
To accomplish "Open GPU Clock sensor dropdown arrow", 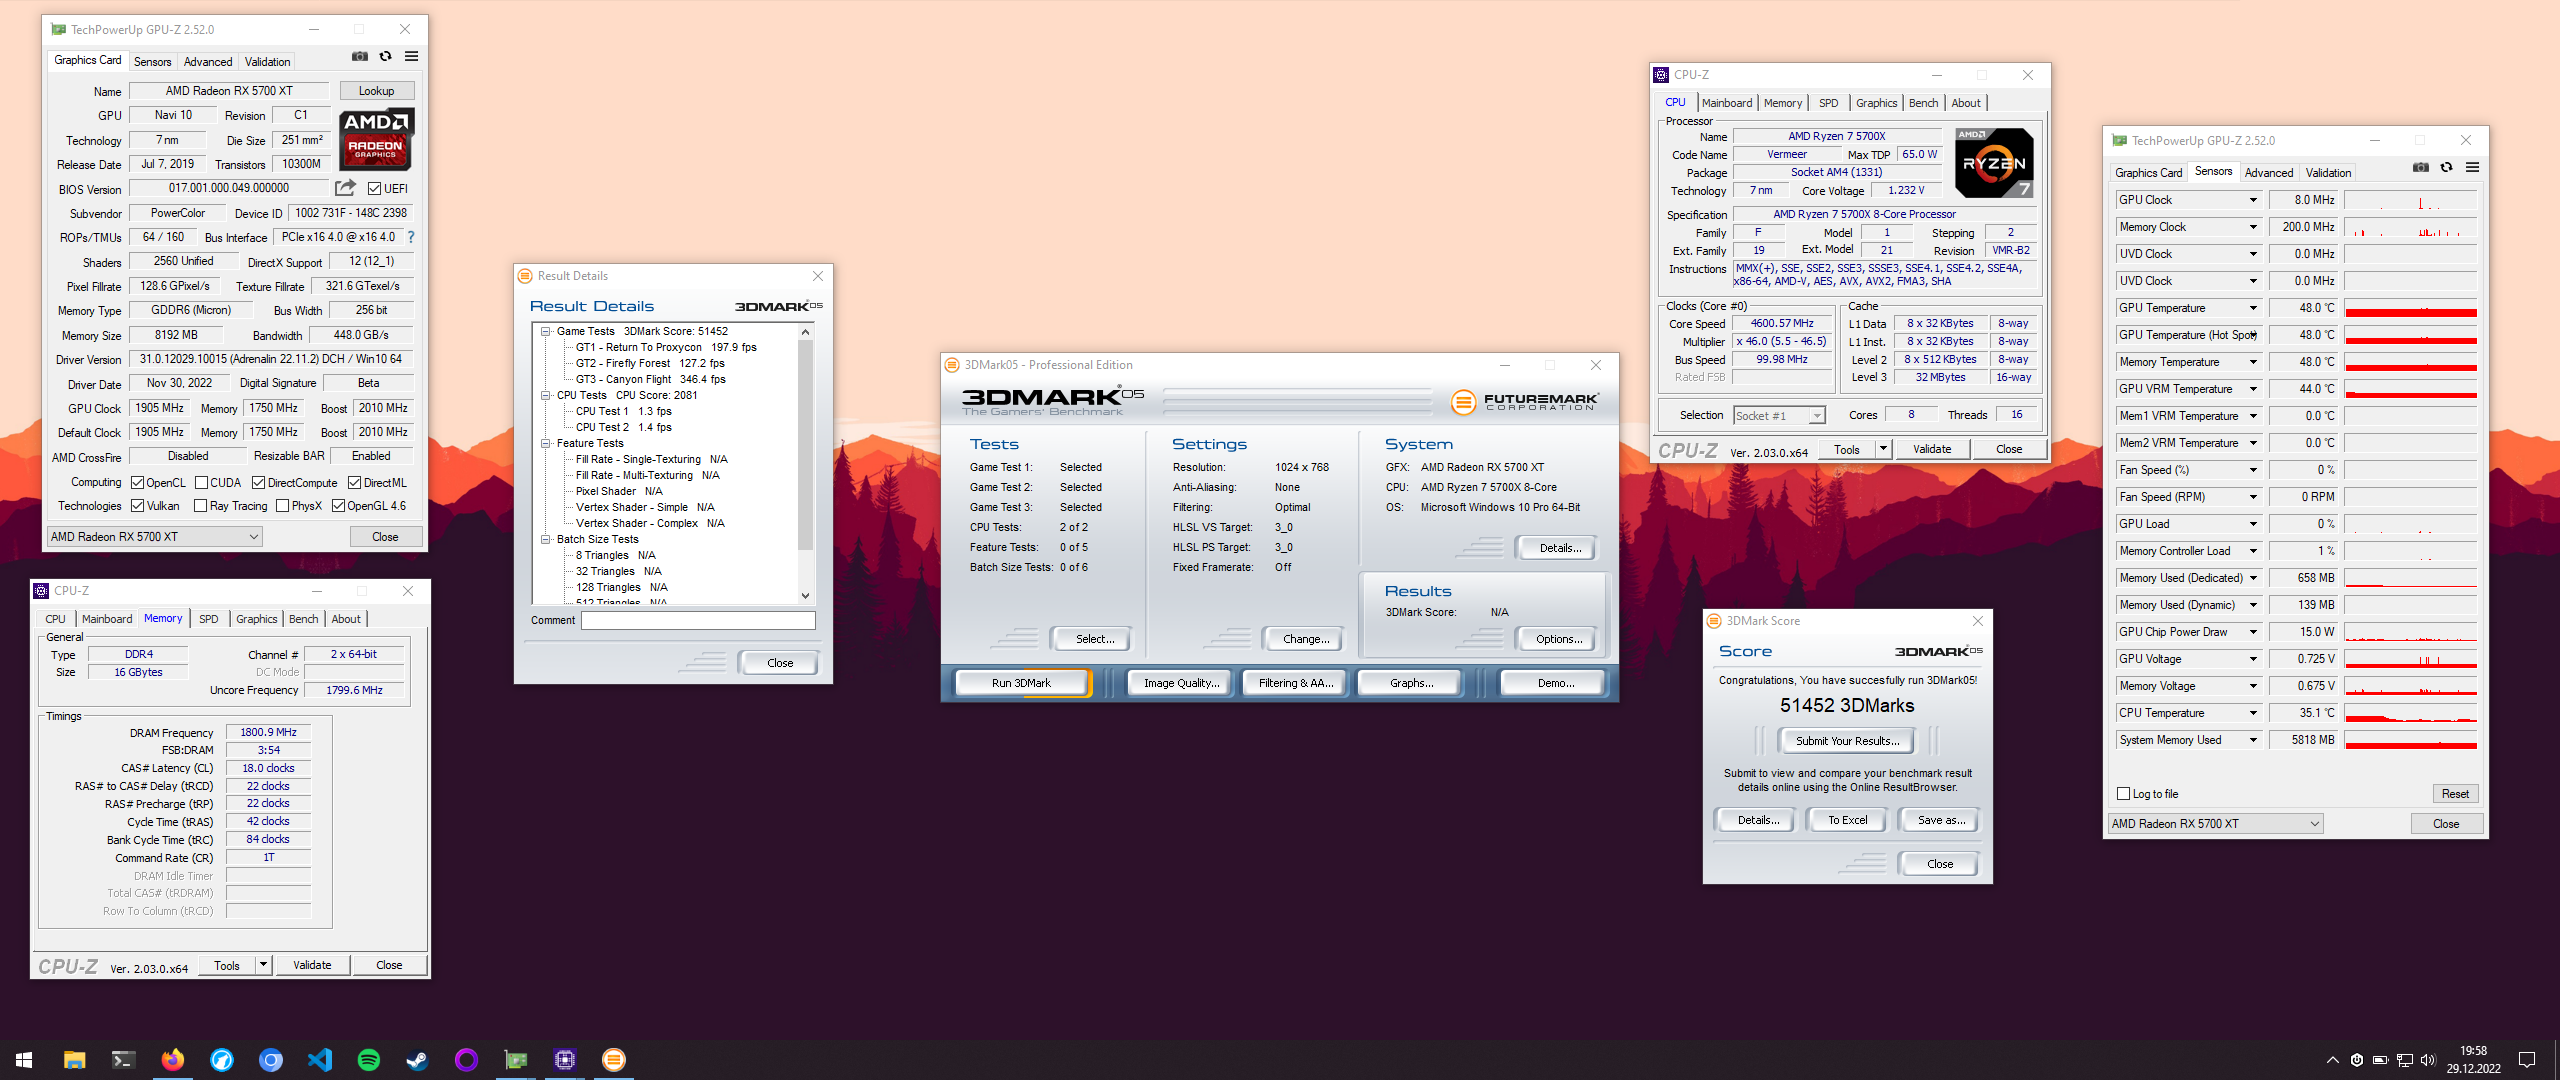I will click(2253, 200).
